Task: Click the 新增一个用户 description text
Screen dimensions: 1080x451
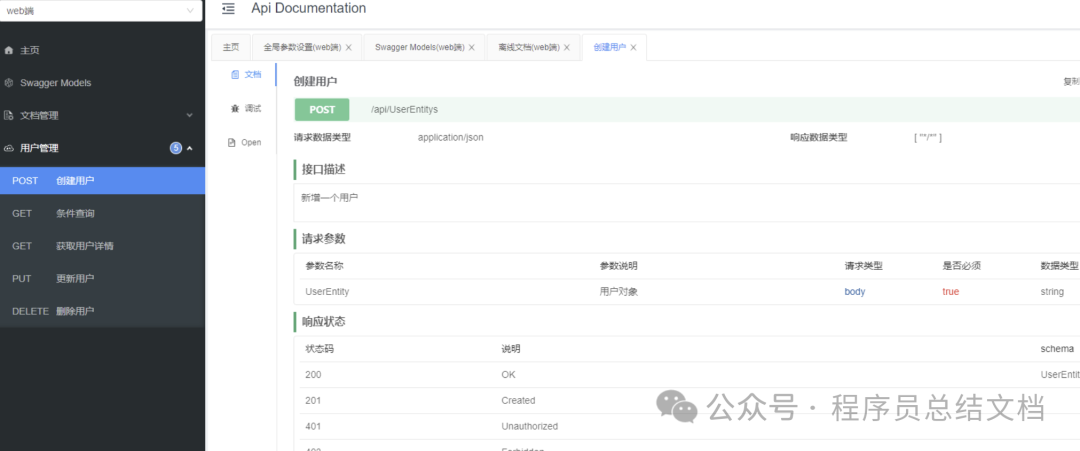Action: 329,198
